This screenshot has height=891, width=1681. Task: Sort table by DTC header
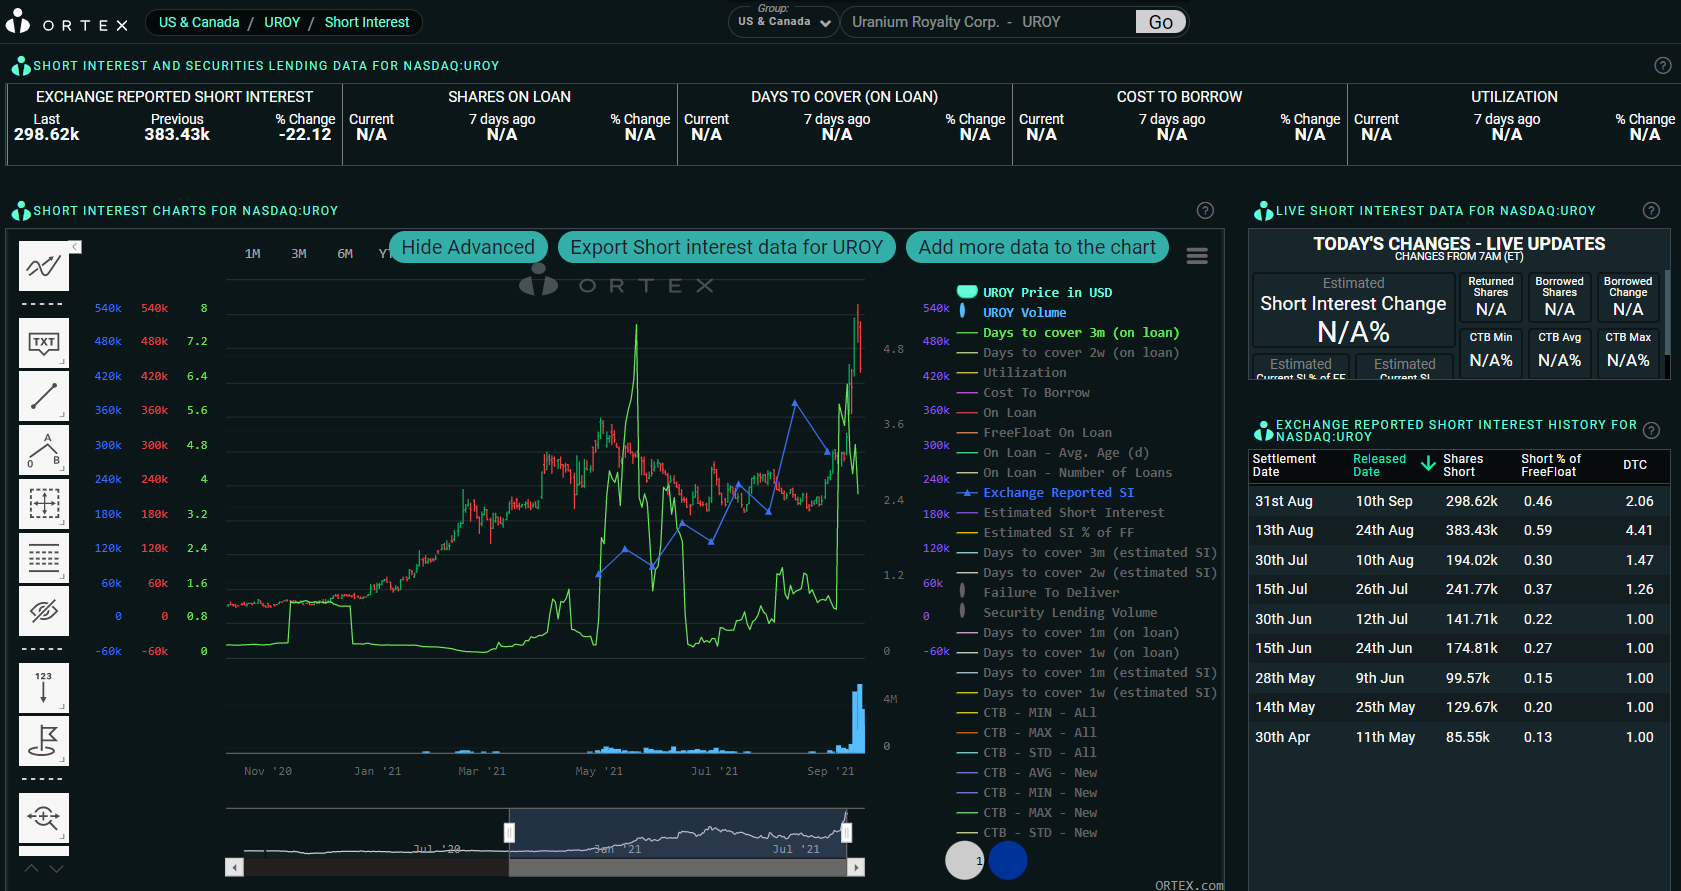coord(1635,465)
